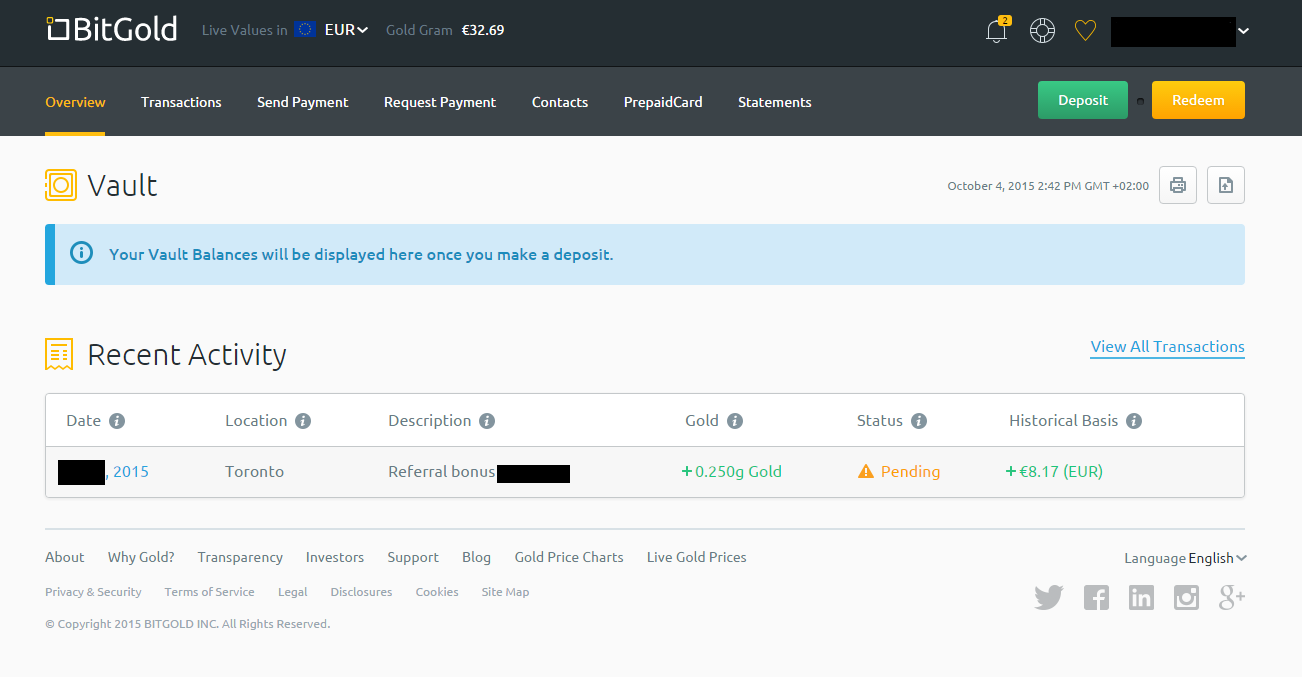Click the Toronto location cell

coord(254,471)
